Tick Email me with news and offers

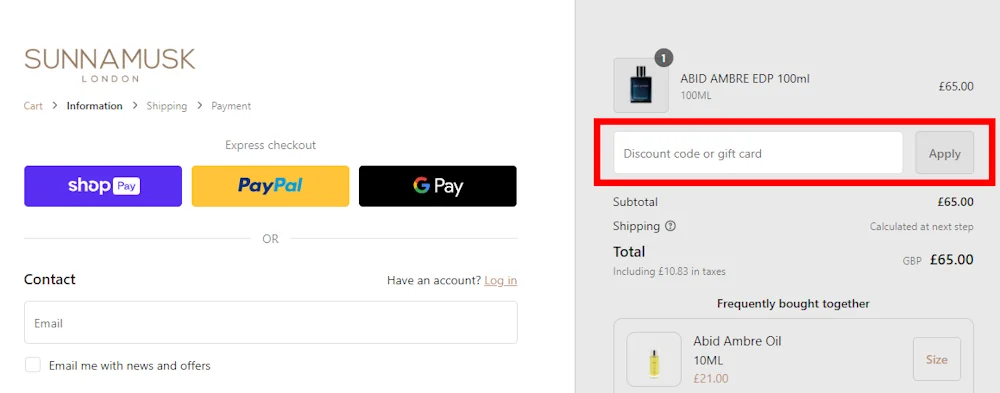33,365
